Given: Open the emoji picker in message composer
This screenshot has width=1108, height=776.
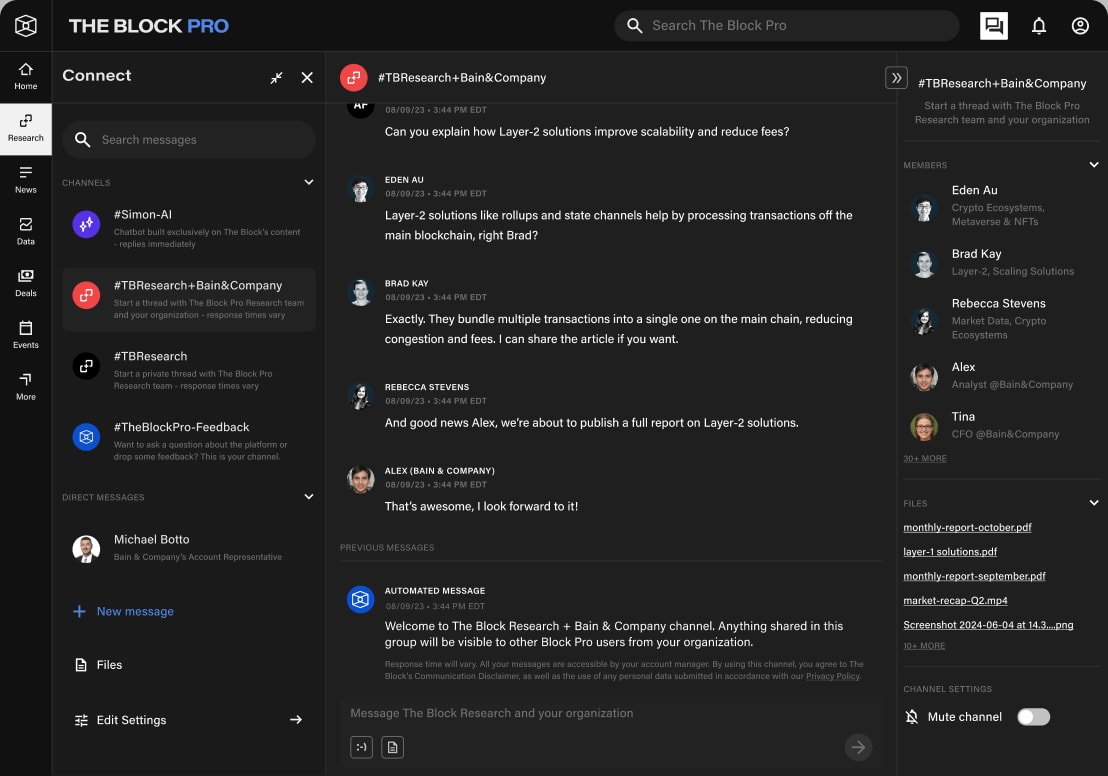Looking at the screenshot, I should coord(361,747).
